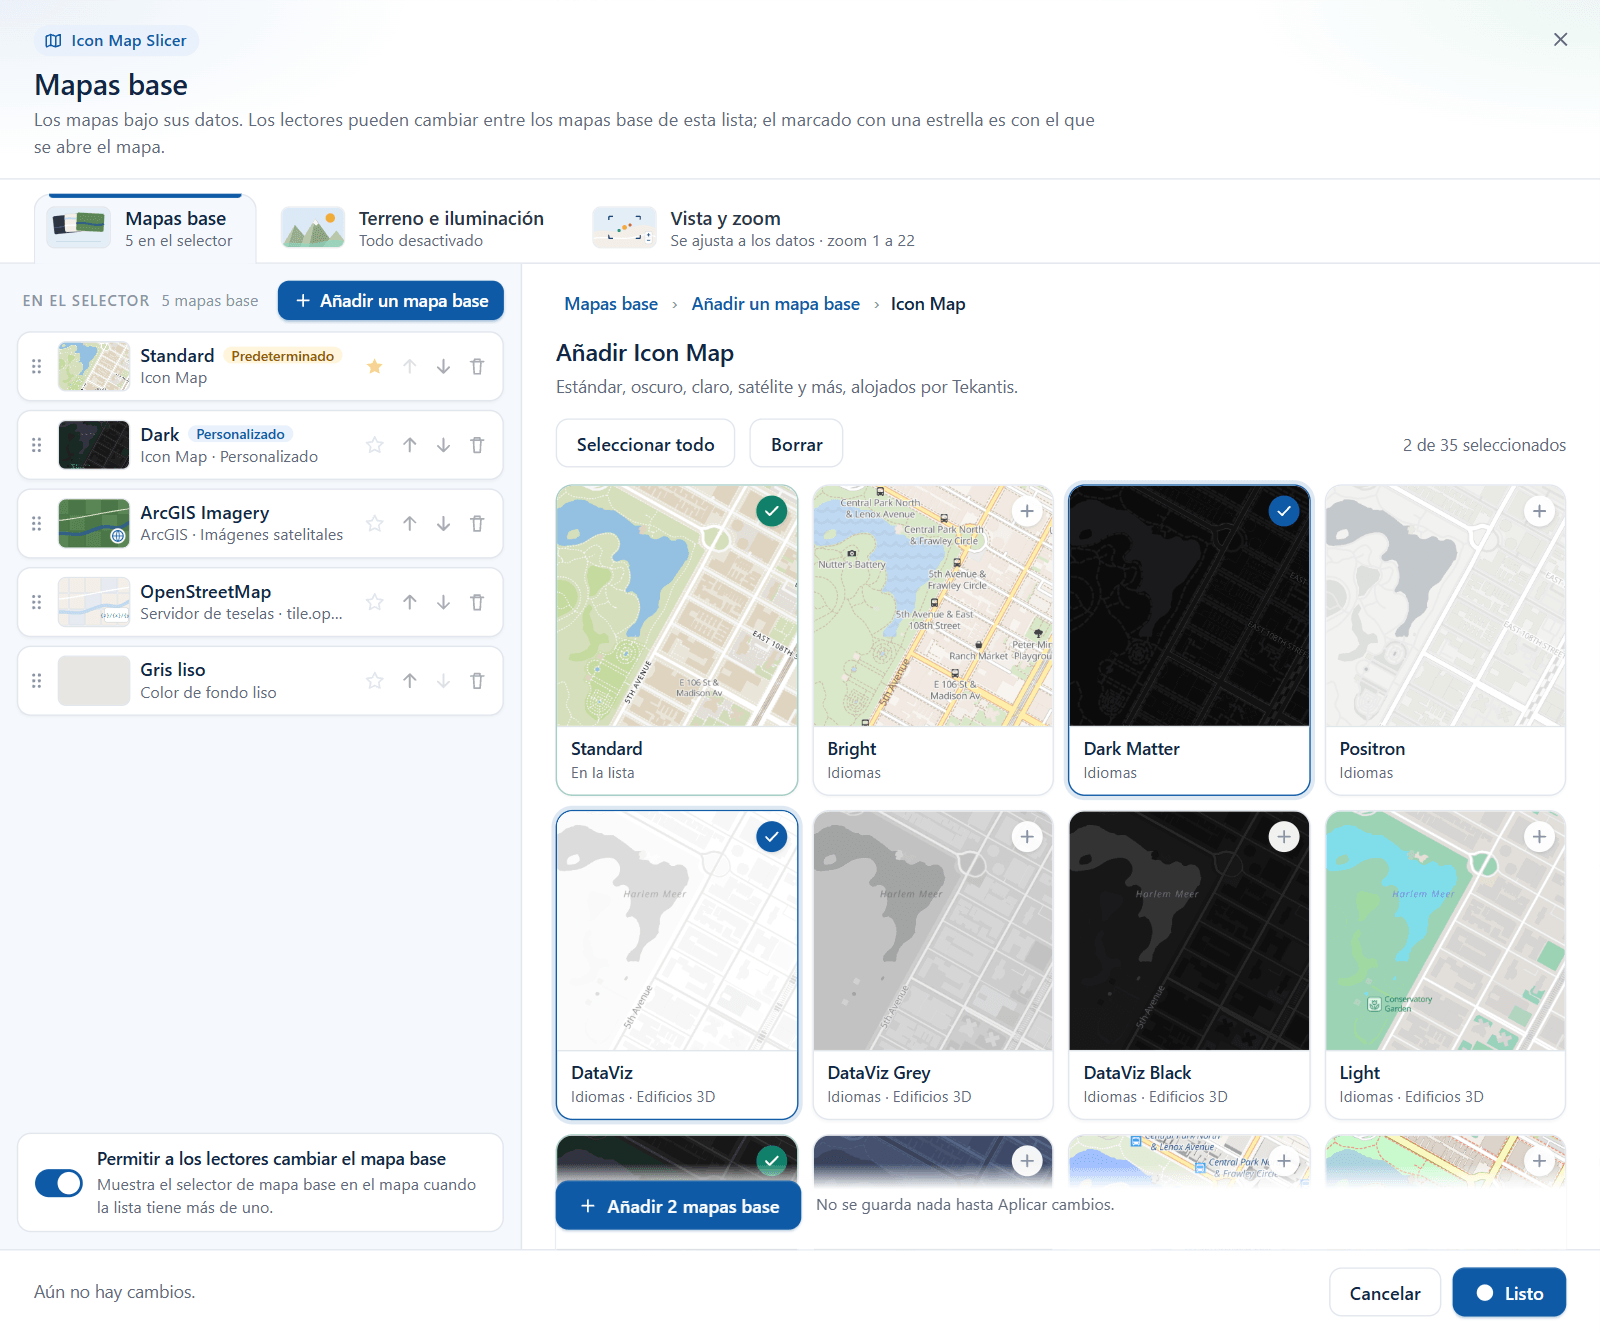Click the Listo button

(x=1509, y=1293)
